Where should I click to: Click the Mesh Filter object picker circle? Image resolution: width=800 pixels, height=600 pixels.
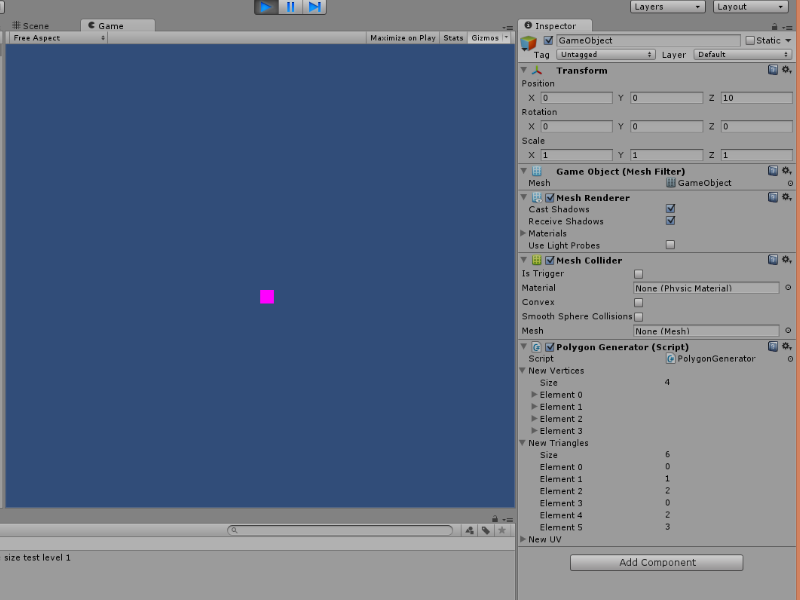pos(790,183)
